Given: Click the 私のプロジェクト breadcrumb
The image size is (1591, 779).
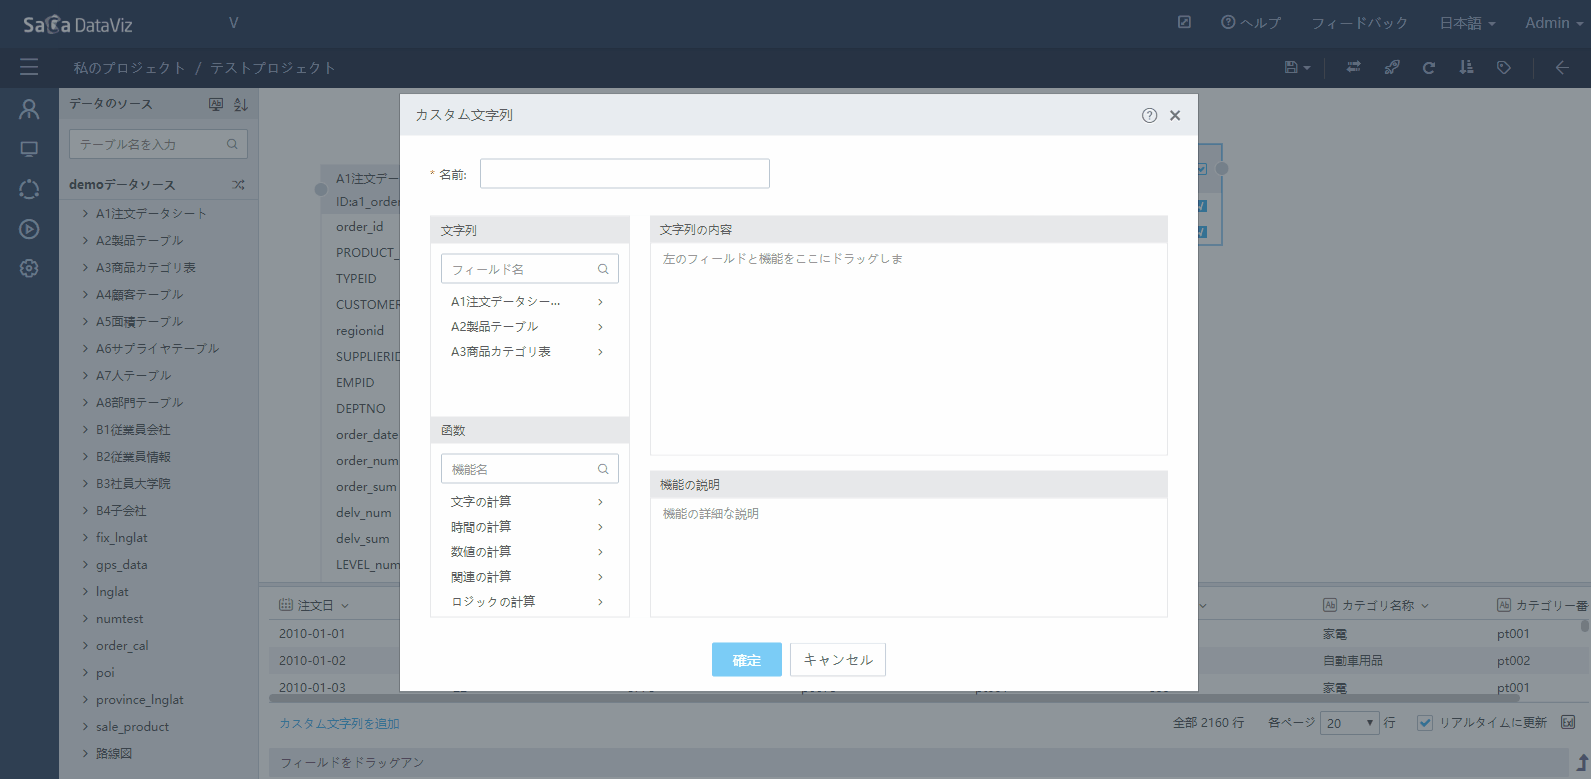Looking at the screenshot, I should (x=129, y=68).
